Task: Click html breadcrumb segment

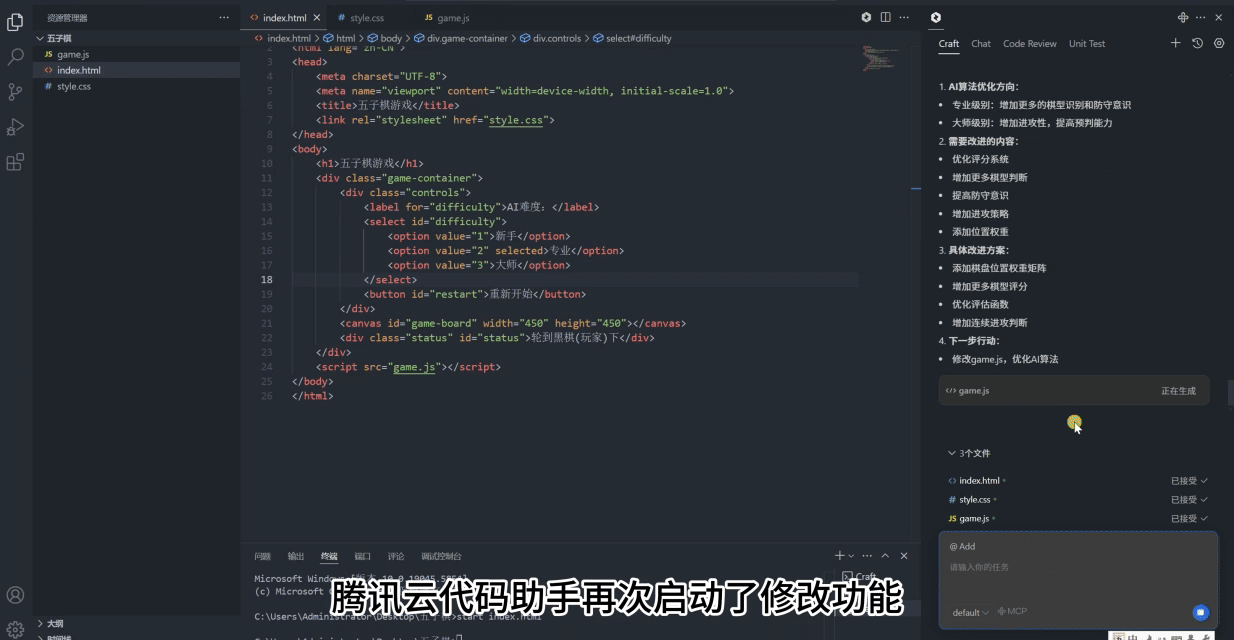Action: coord(345,38)
